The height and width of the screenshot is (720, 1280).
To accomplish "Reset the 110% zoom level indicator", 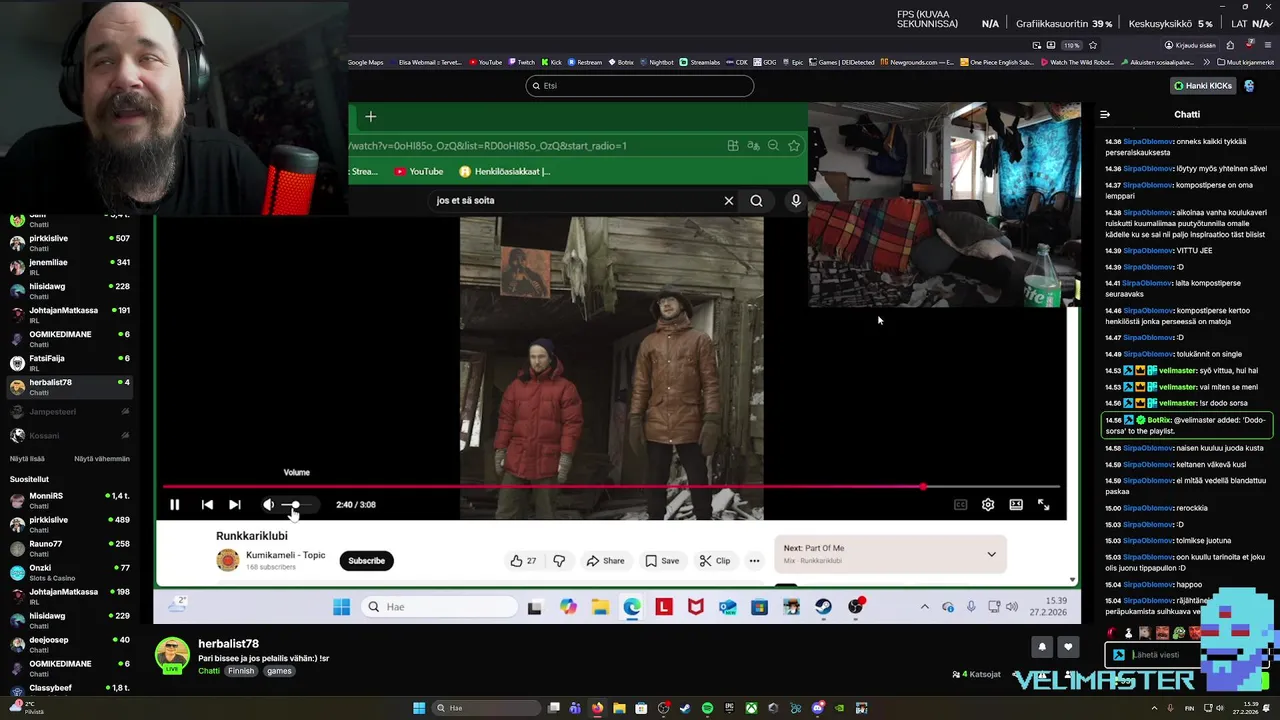I will [1072, 45].
